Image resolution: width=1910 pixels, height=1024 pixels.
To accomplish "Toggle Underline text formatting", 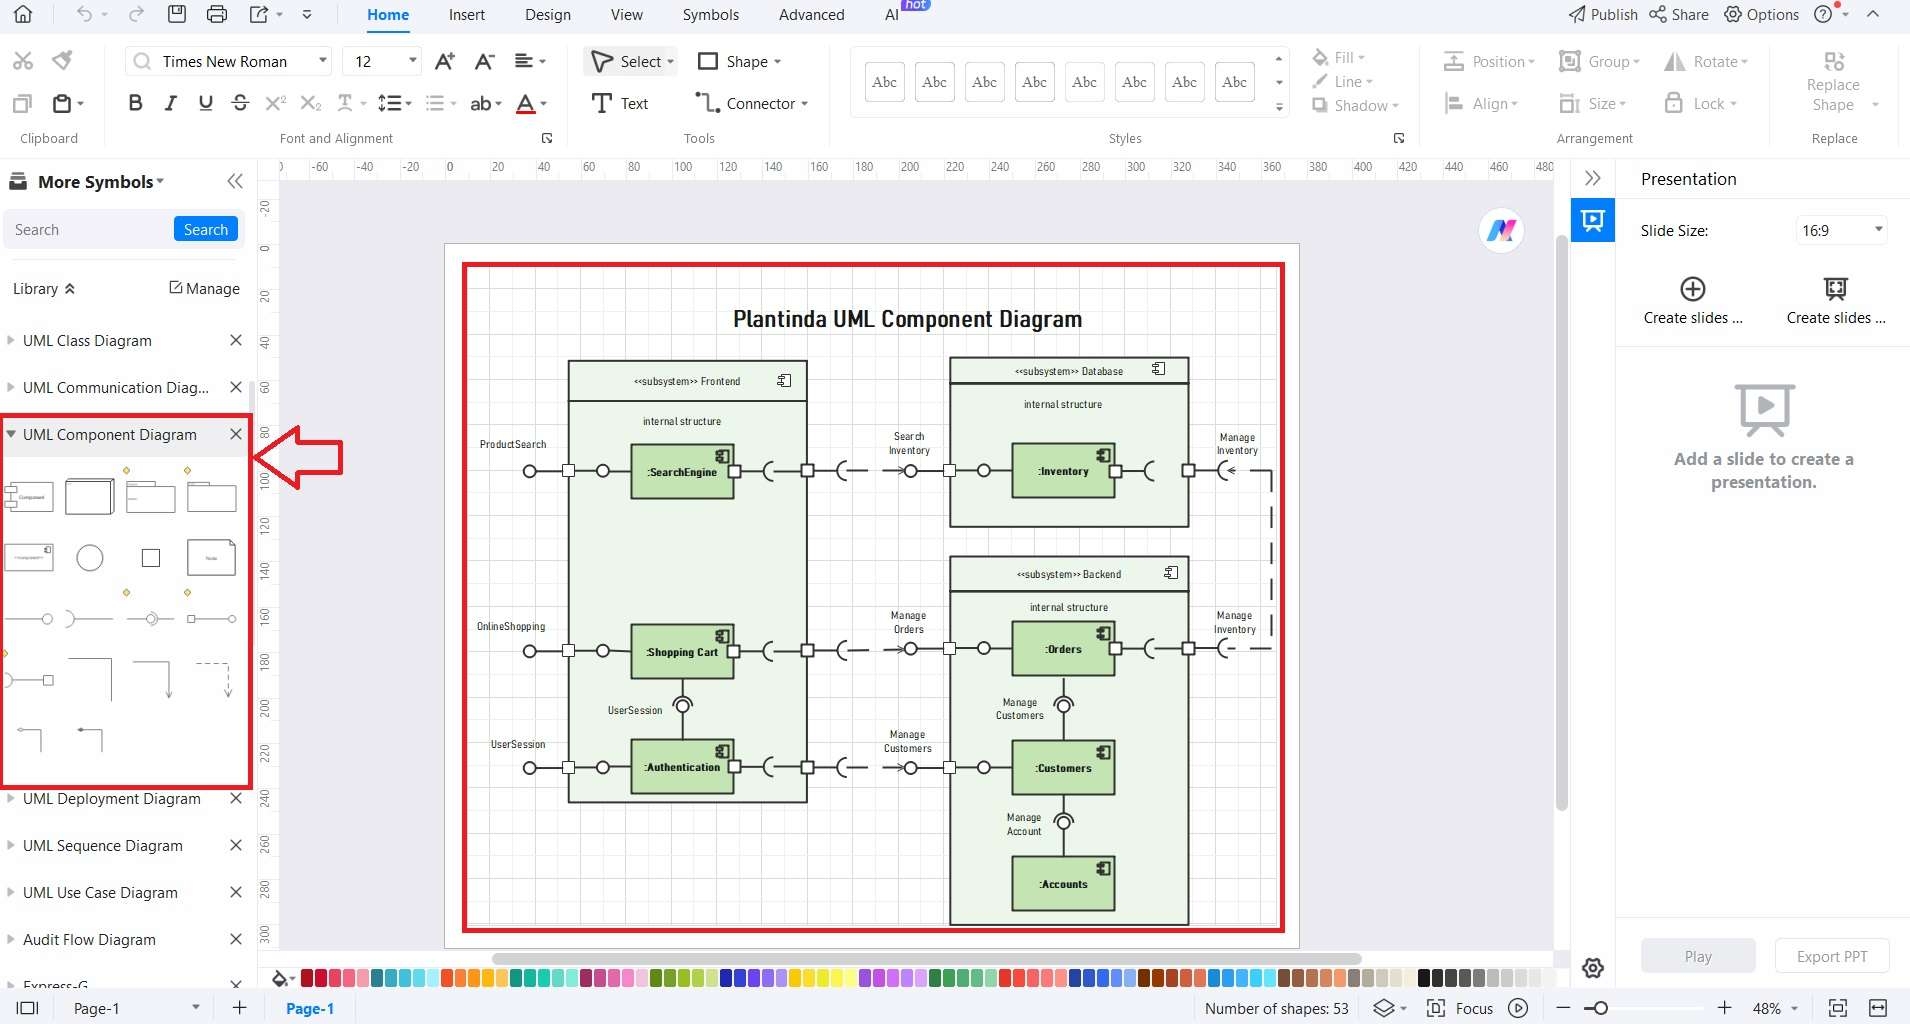I will [x=205, y=103].
